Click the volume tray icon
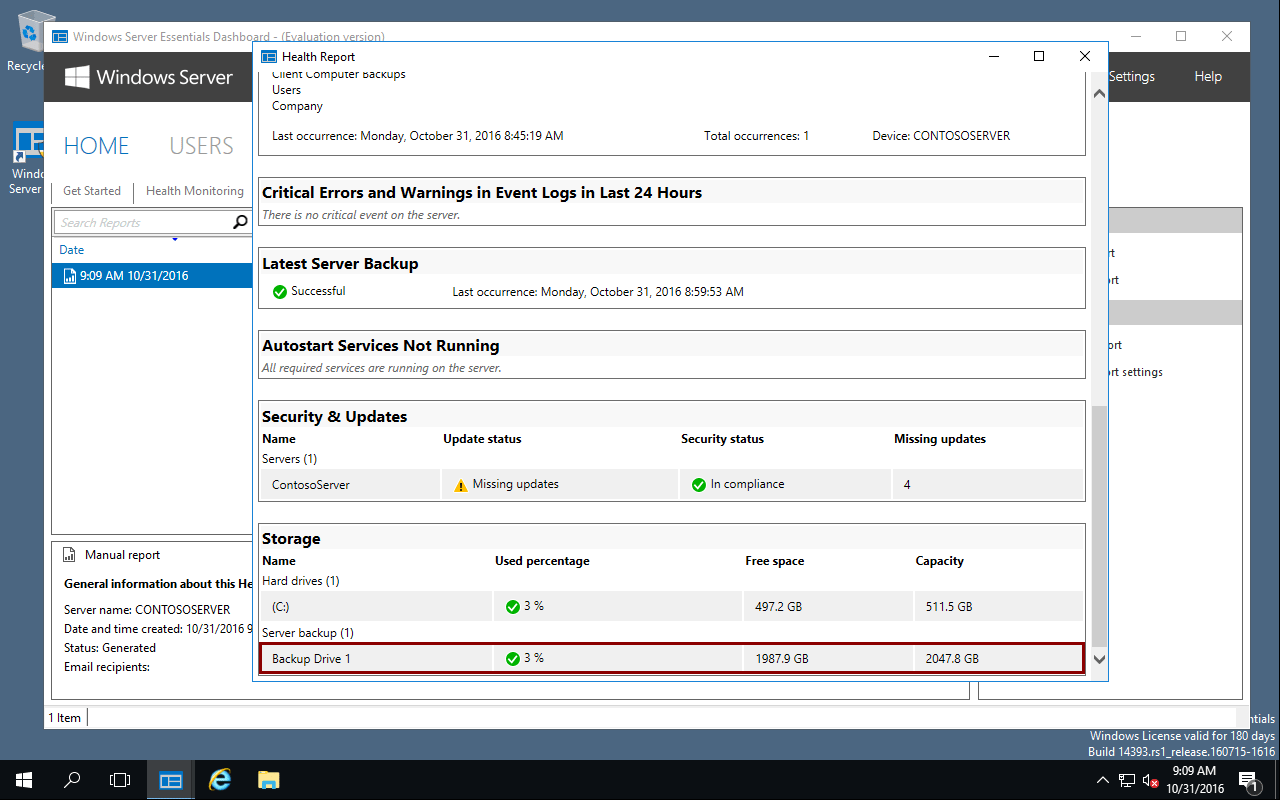This screenshot has height=800, width=1280. [1148, 780]
